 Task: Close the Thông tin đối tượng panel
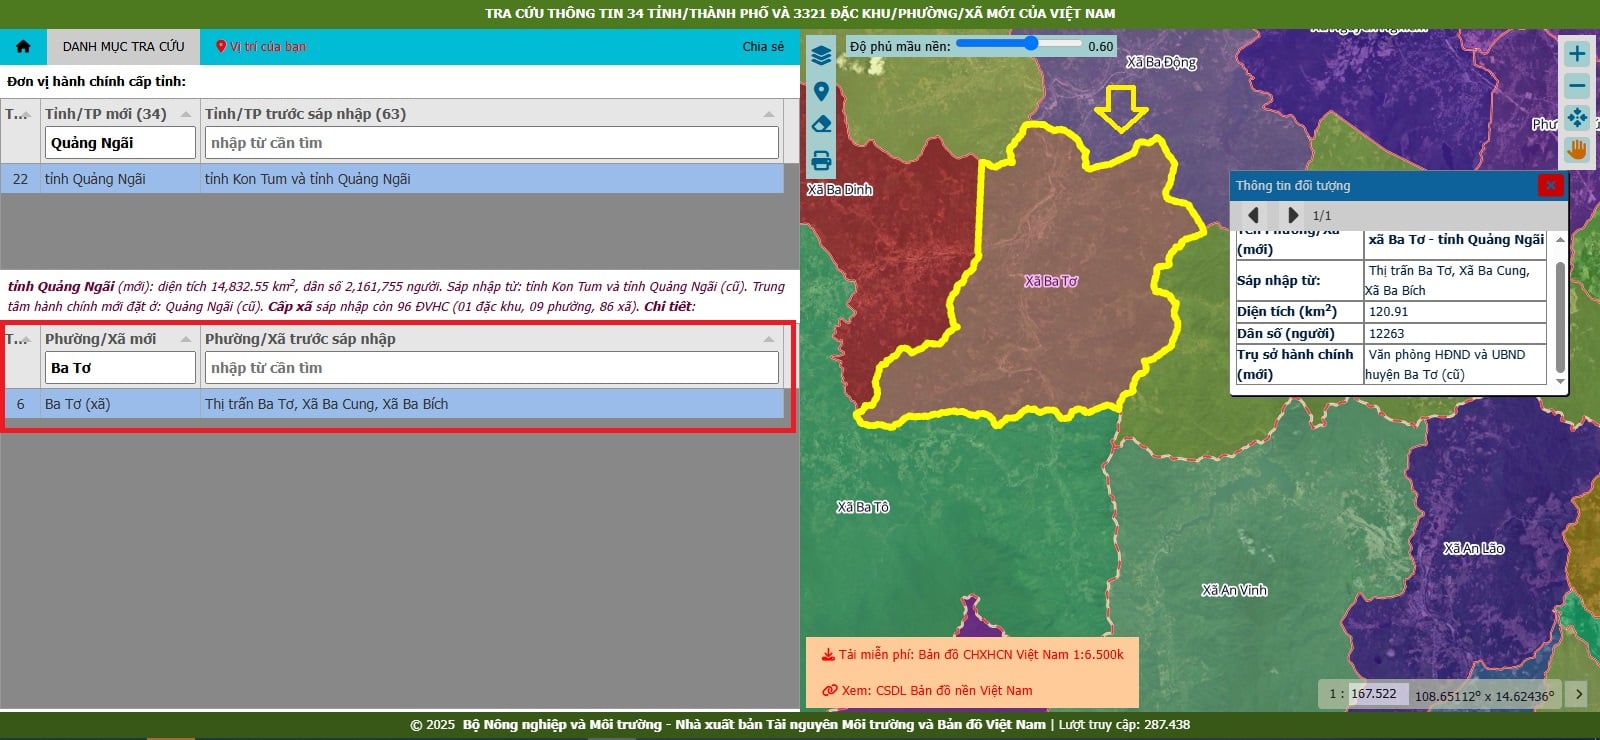1550,185
